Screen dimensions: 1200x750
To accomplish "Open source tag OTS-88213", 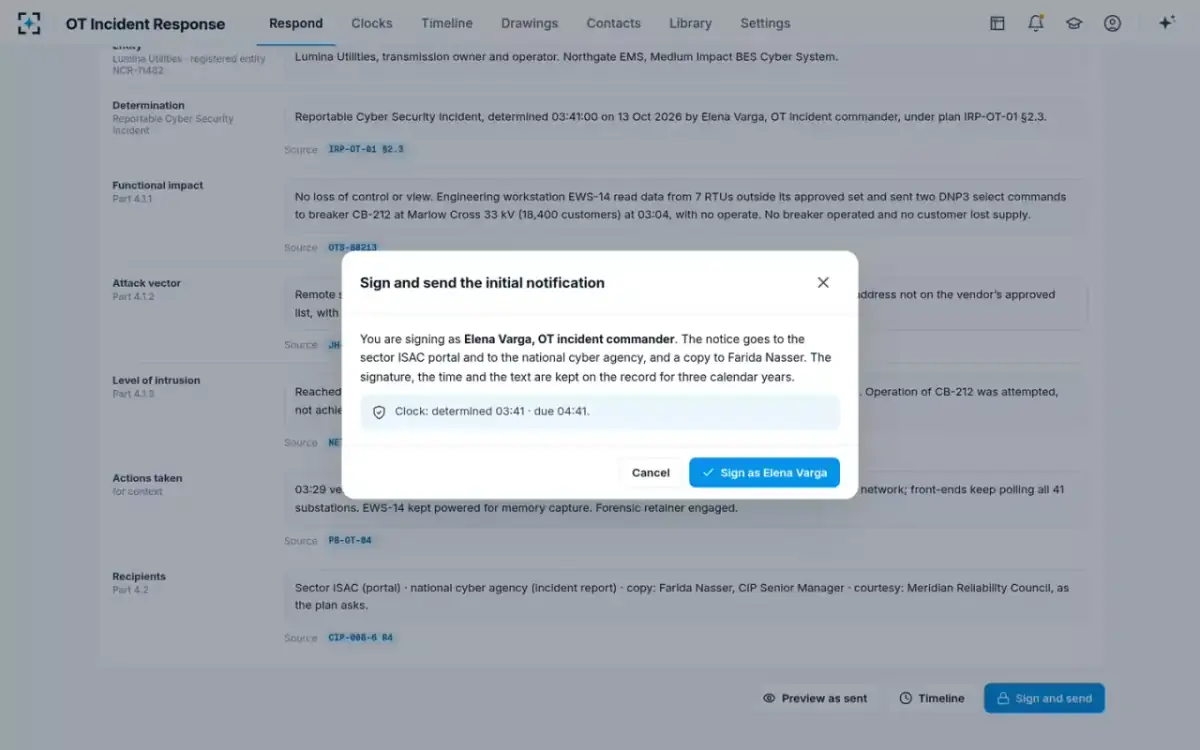I will (x=351, y=247).
